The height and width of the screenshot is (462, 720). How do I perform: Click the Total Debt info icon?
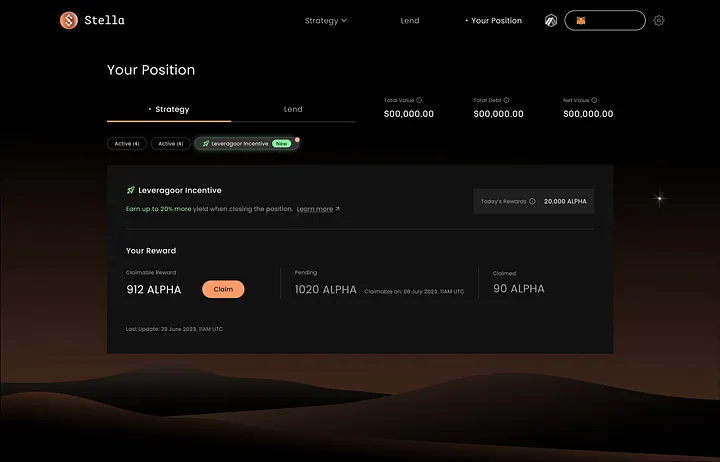[x=508, y=100]
